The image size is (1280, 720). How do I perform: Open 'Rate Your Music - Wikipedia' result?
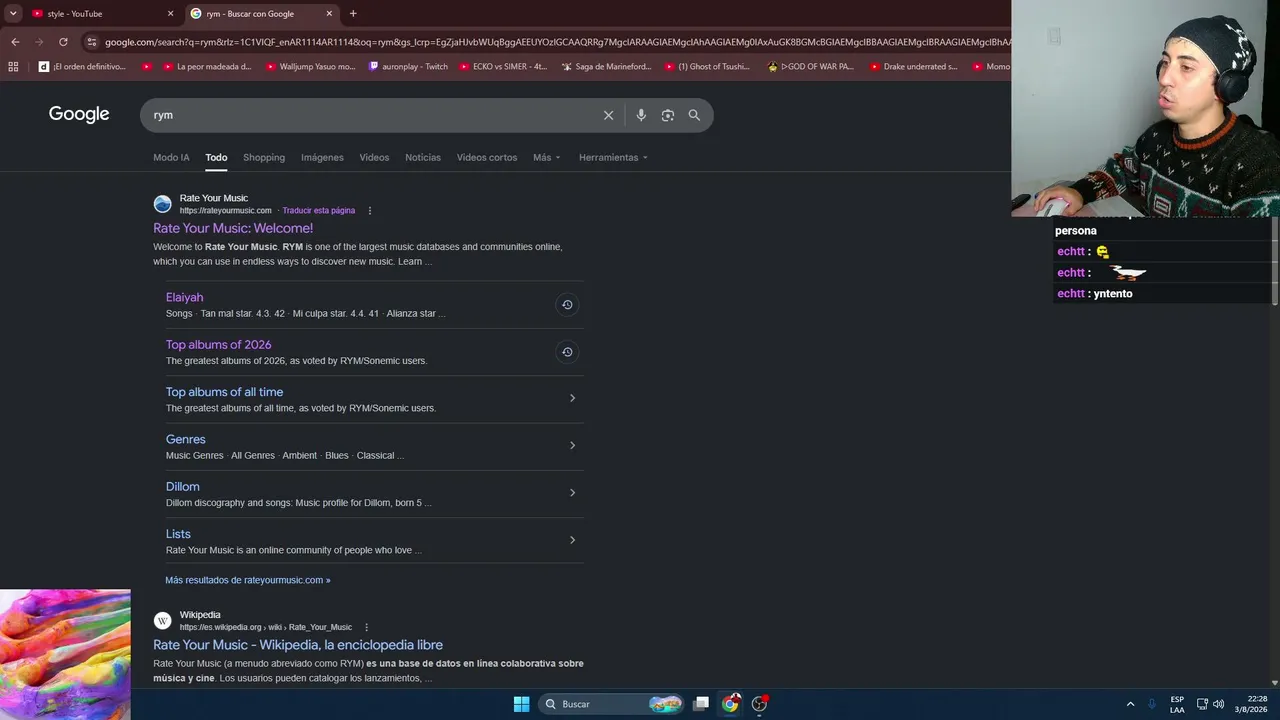(x=298, y=645)
